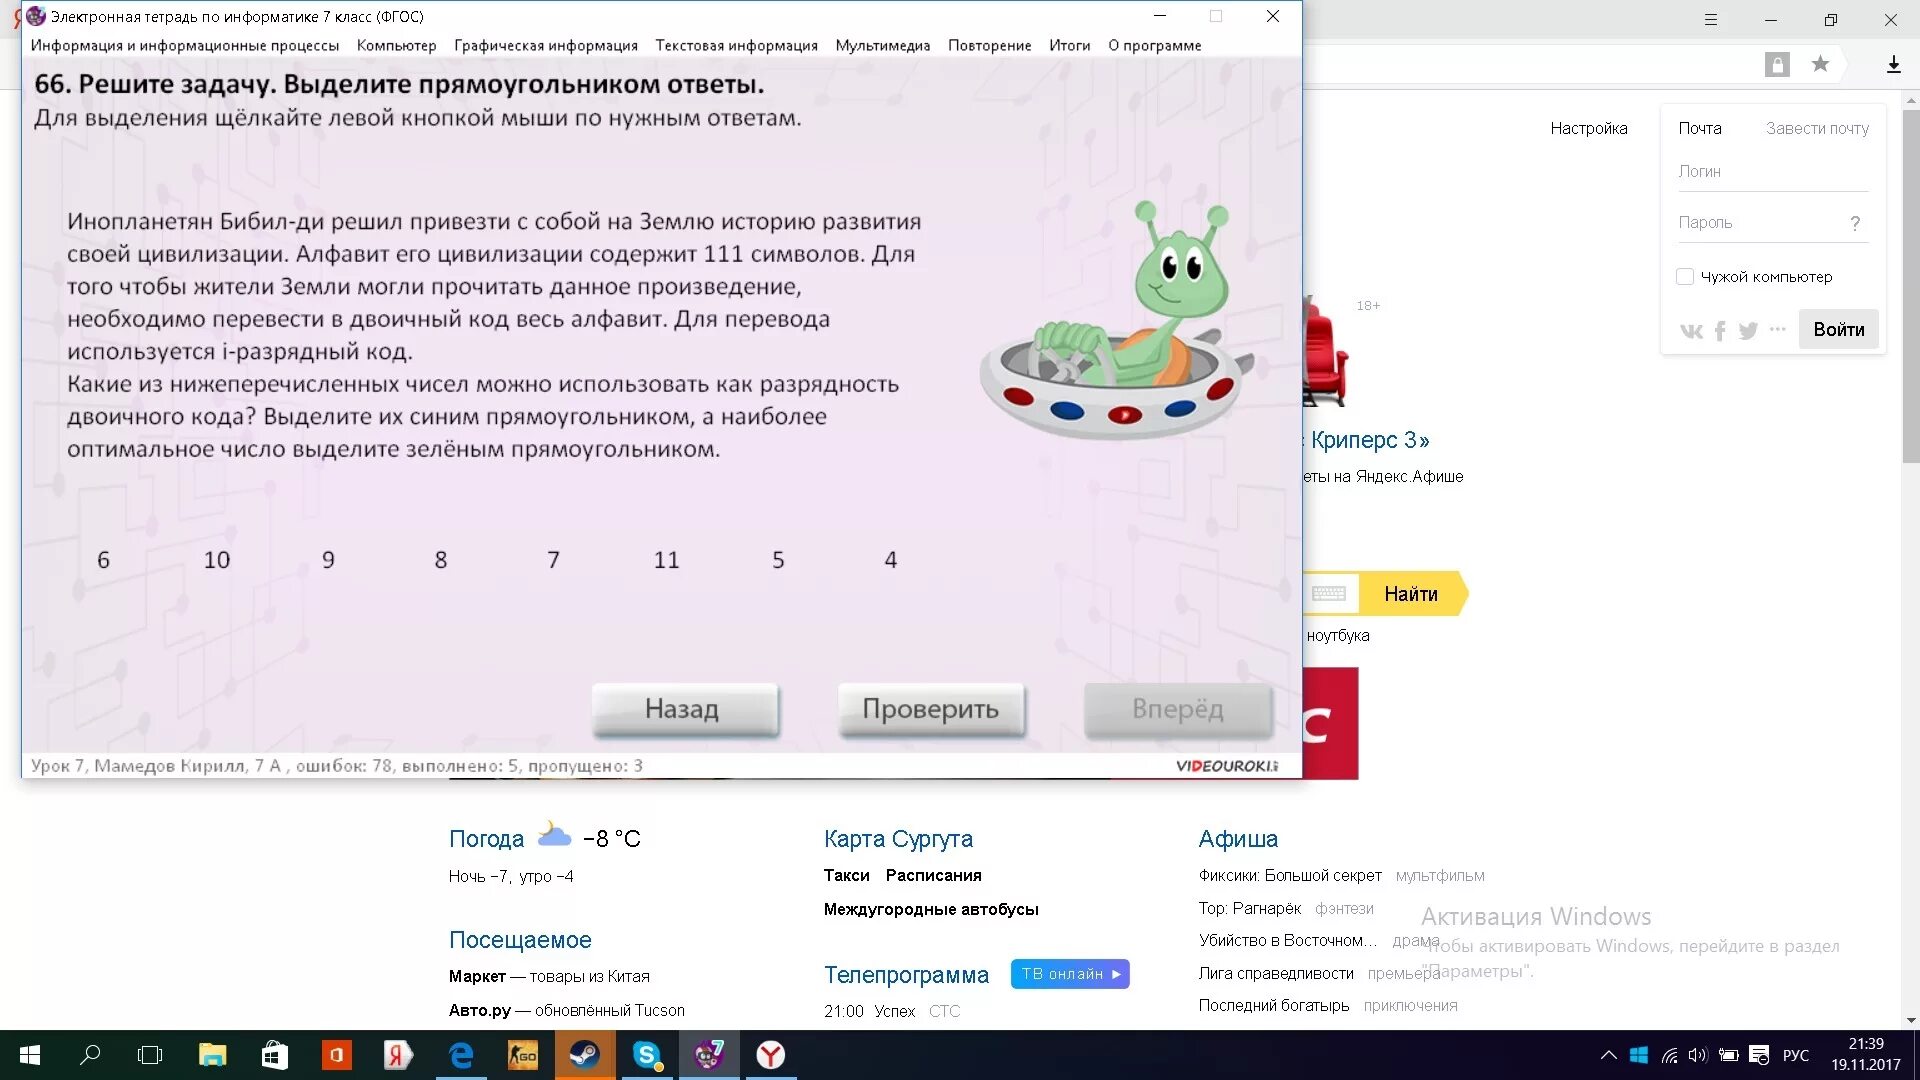Click the Текстовая информация menu icon
This screenshot has width=1920, height=1080.
click(736, 44)
